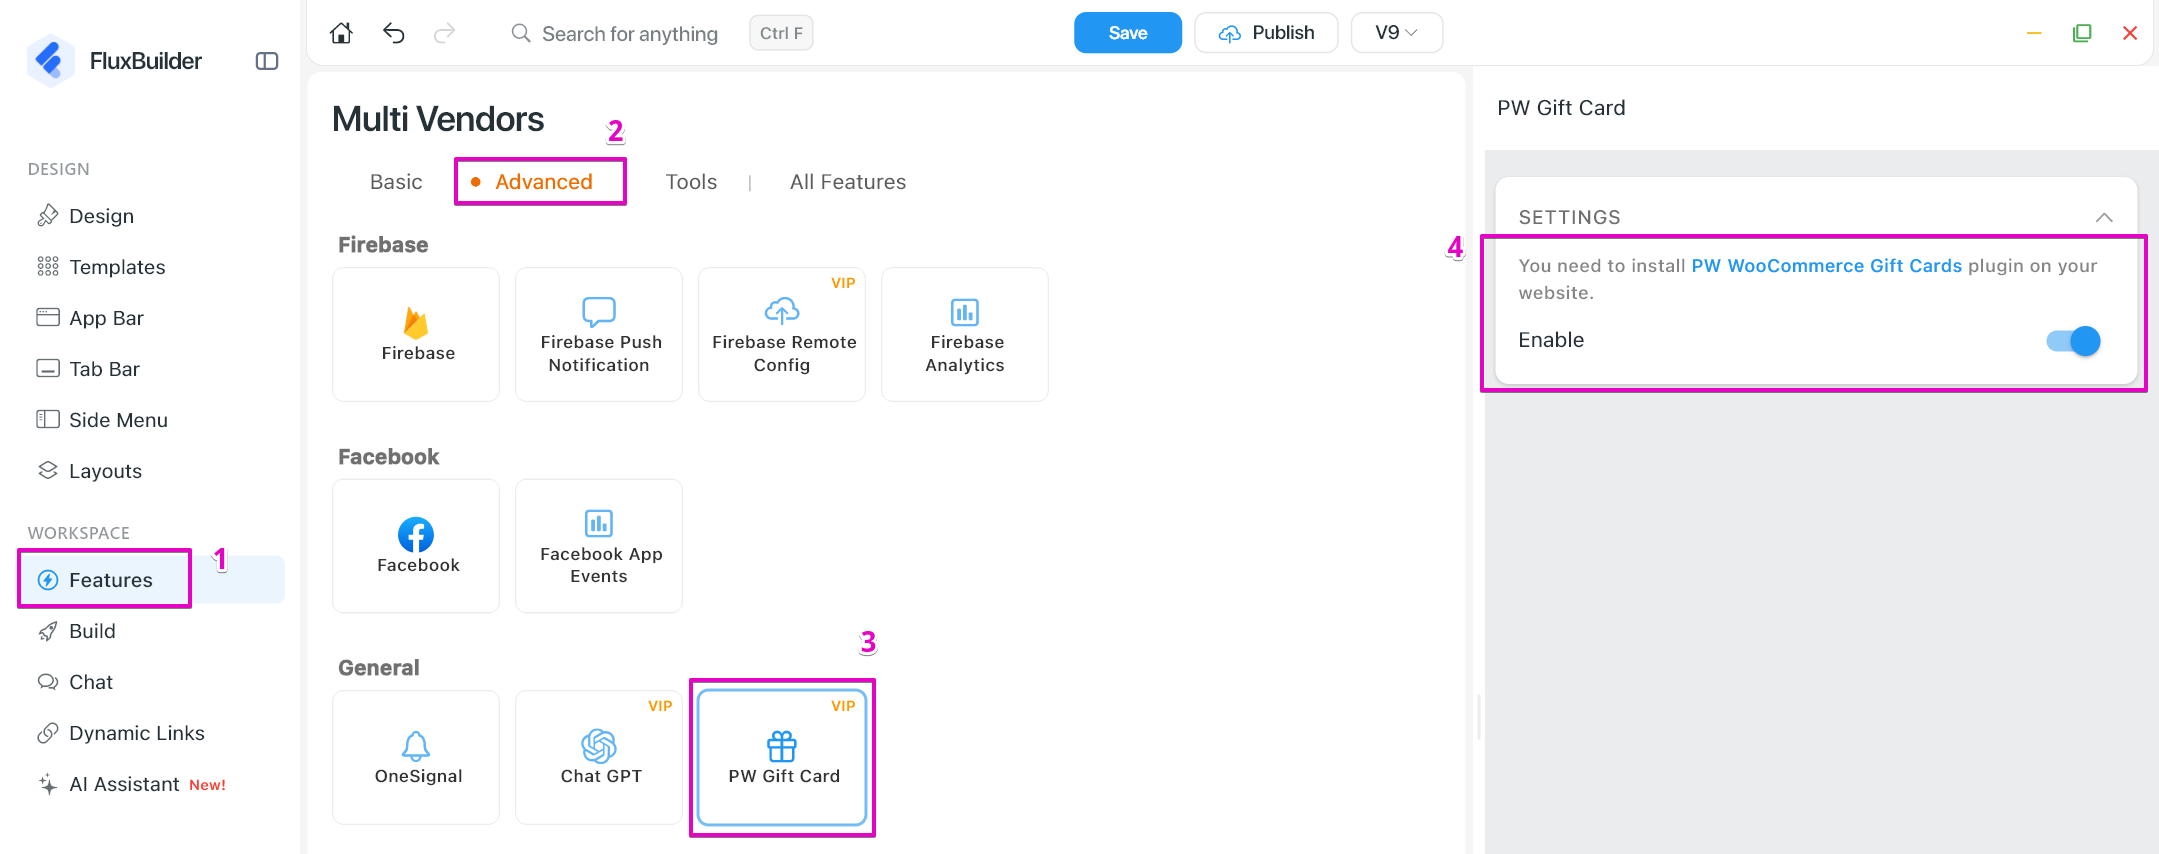
Task: Open the Features workspace item
Action: point(152,580)
